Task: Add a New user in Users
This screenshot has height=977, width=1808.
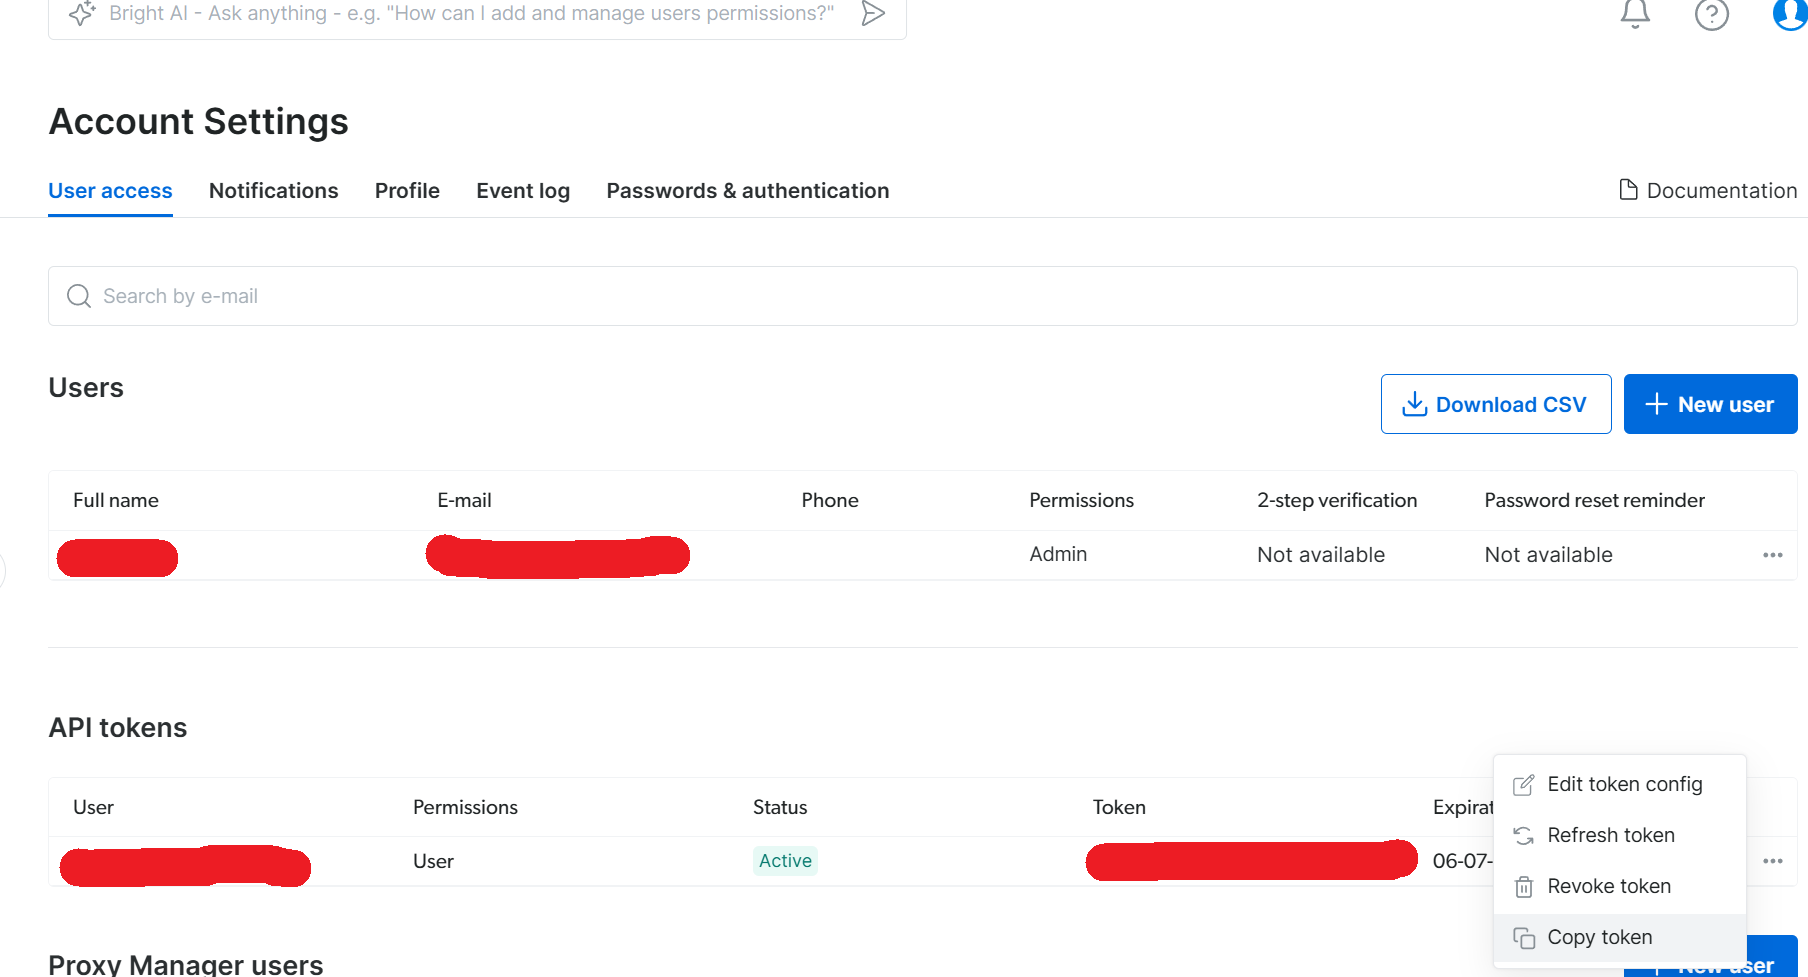Action: coord(1710,404)
